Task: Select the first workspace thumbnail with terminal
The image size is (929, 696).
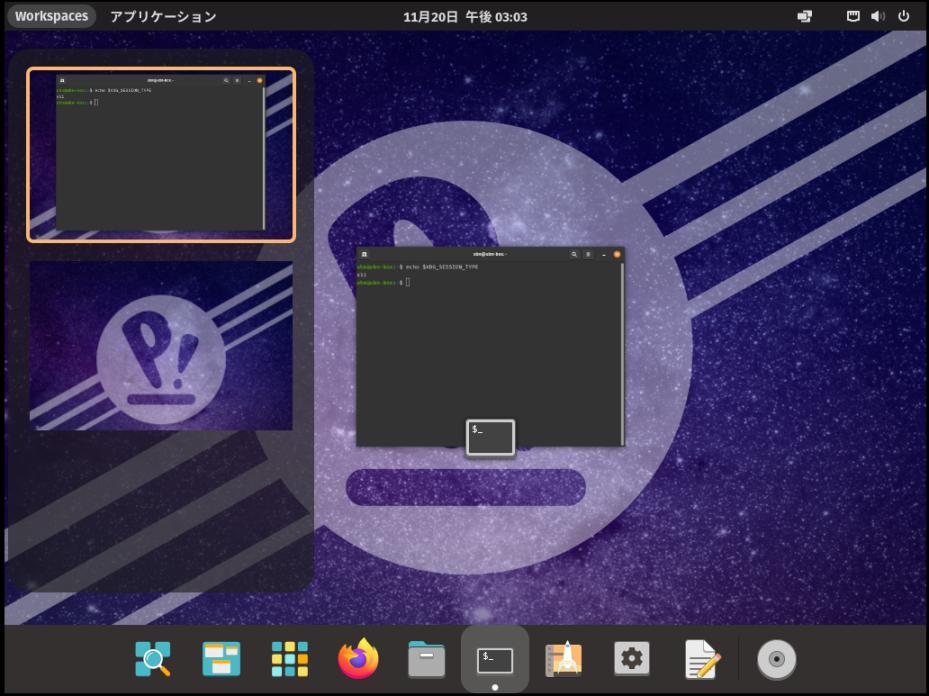Action: click(x=161, y=155)
